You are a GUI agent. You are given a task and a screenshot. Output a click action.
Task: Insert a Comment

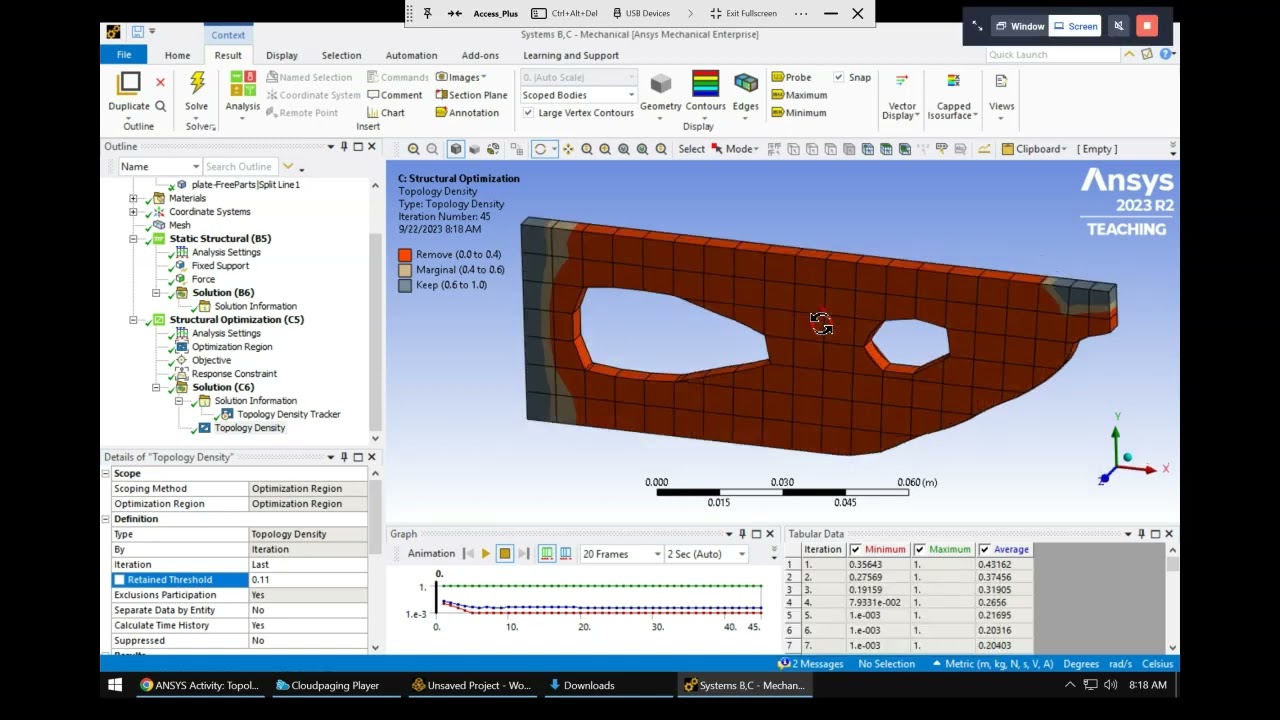point(394,95)
